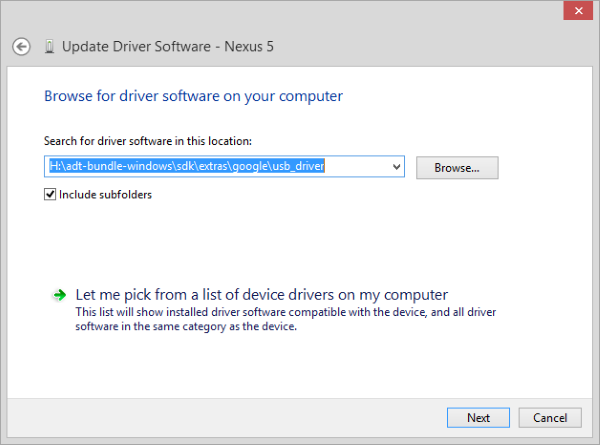Go back using the circular arrow icon

click(x=21, y=47)
